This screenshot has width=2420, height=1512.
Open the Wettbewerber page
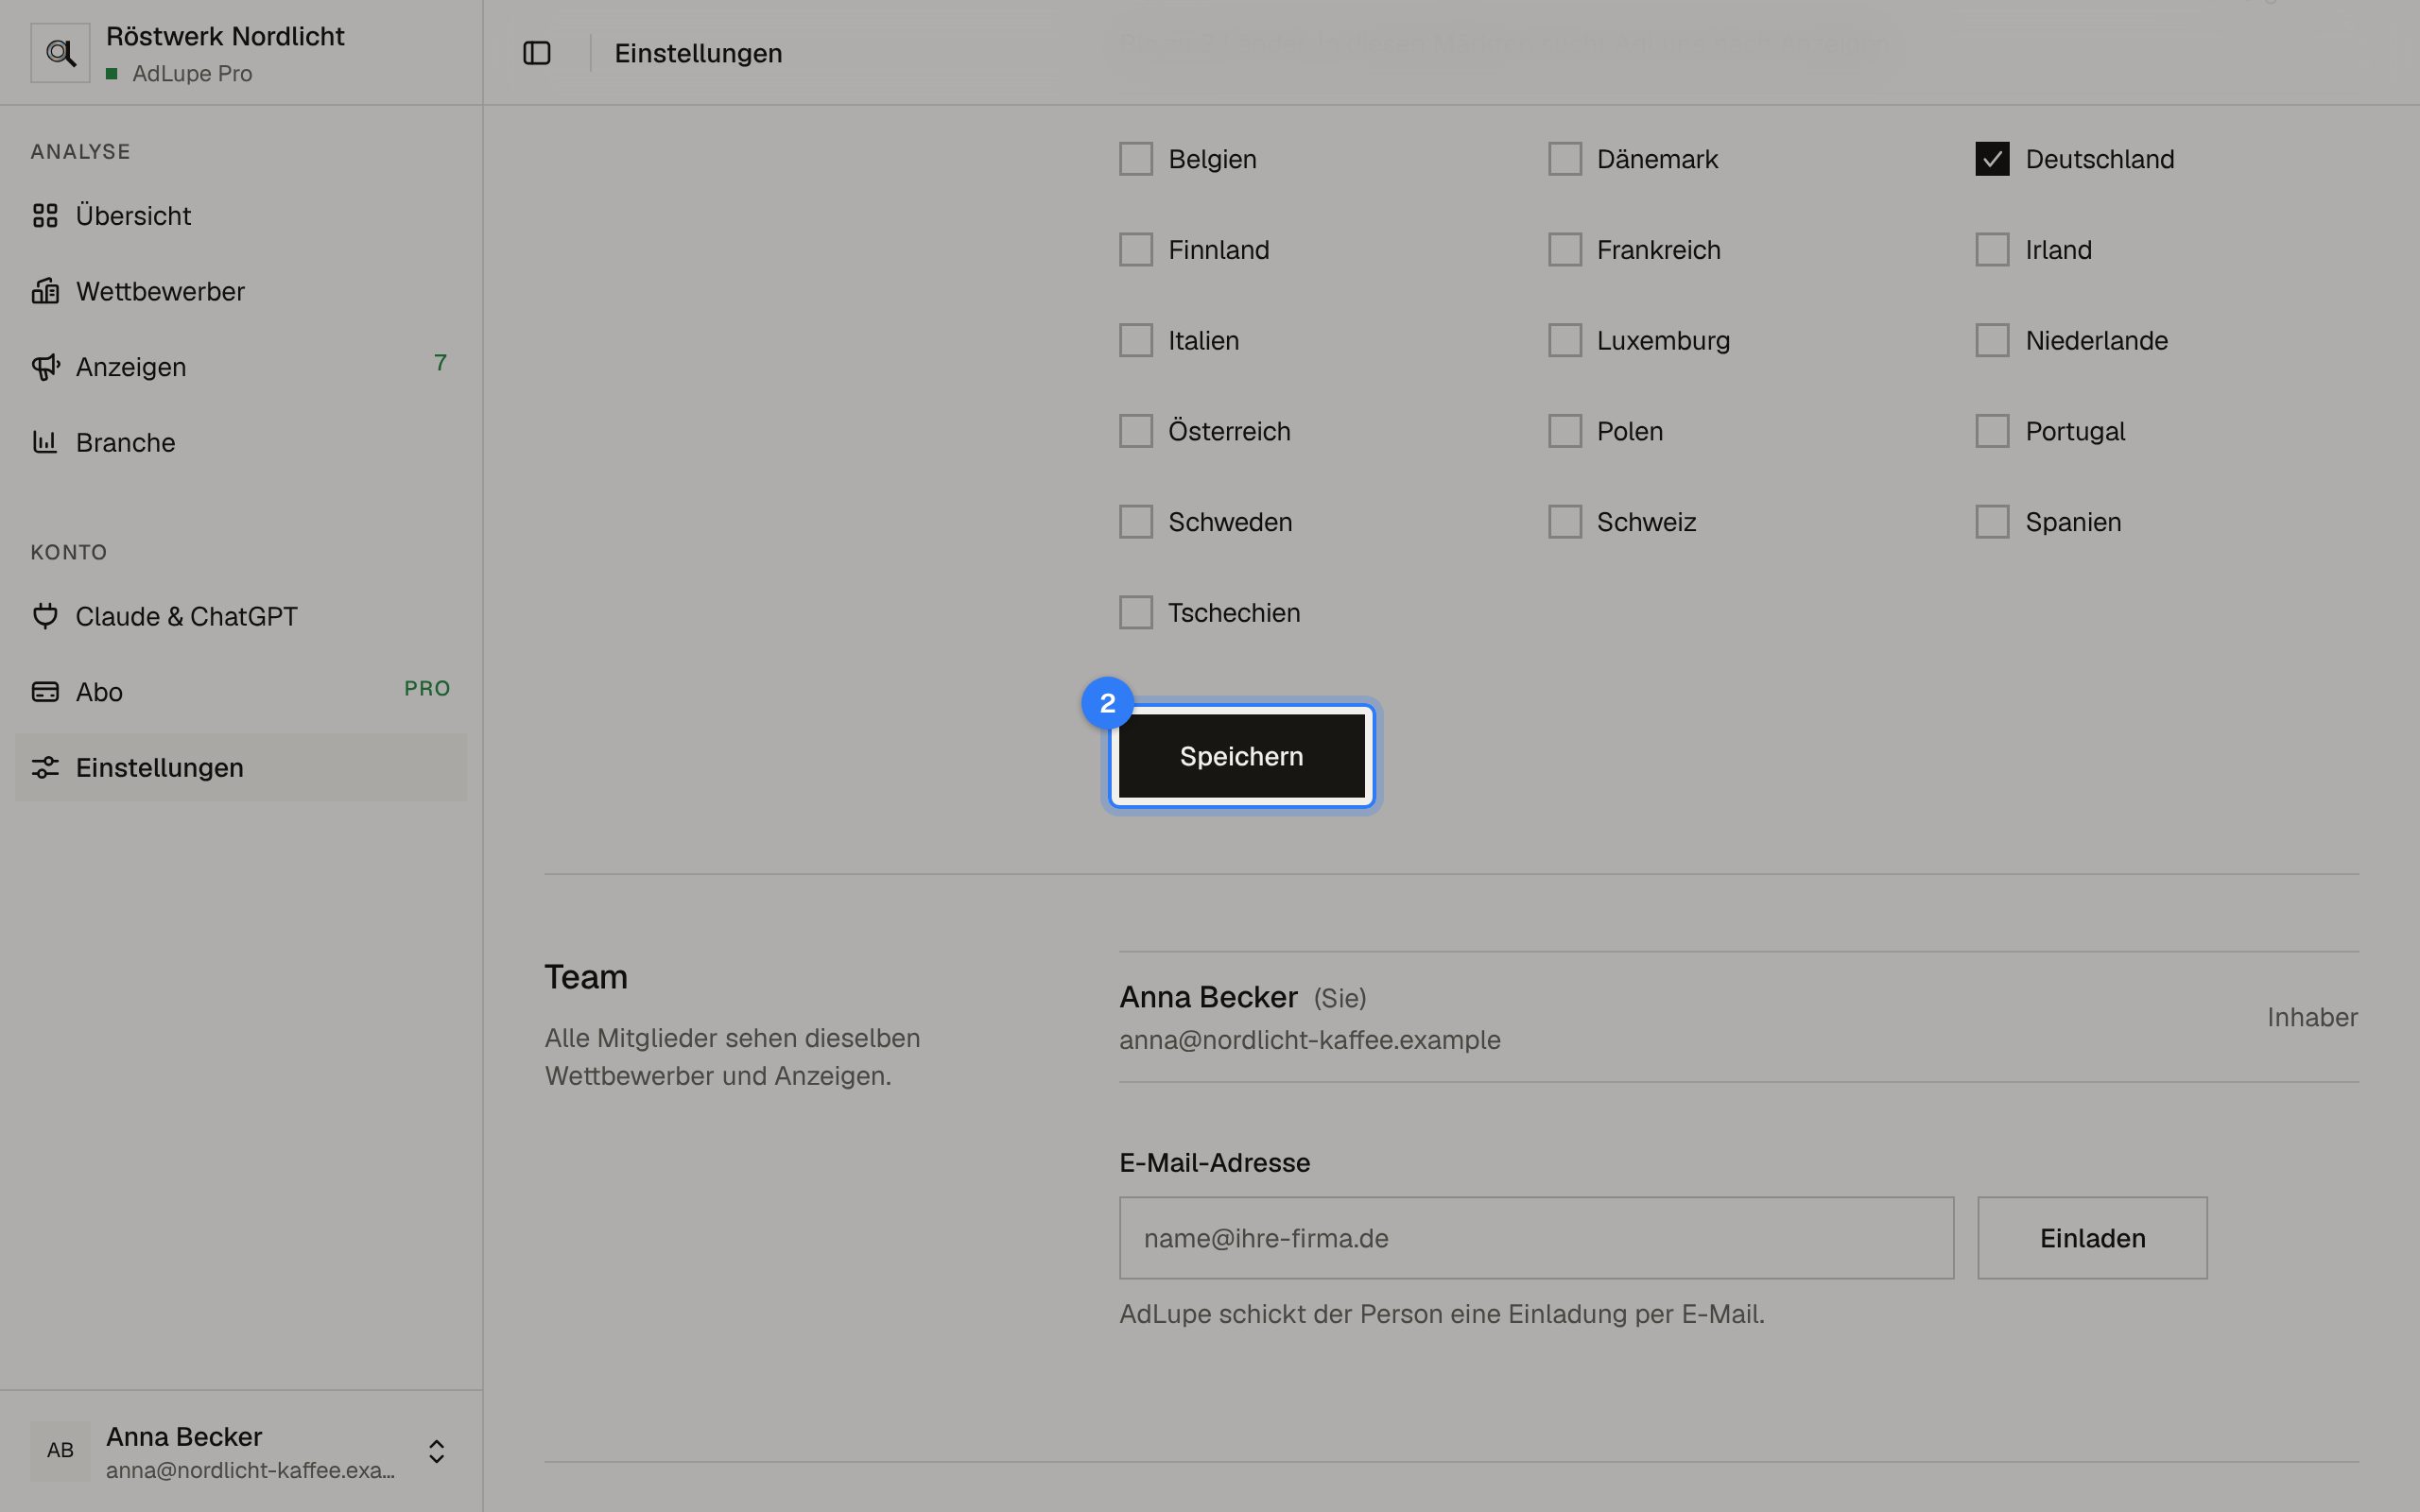tap(241, 291)
